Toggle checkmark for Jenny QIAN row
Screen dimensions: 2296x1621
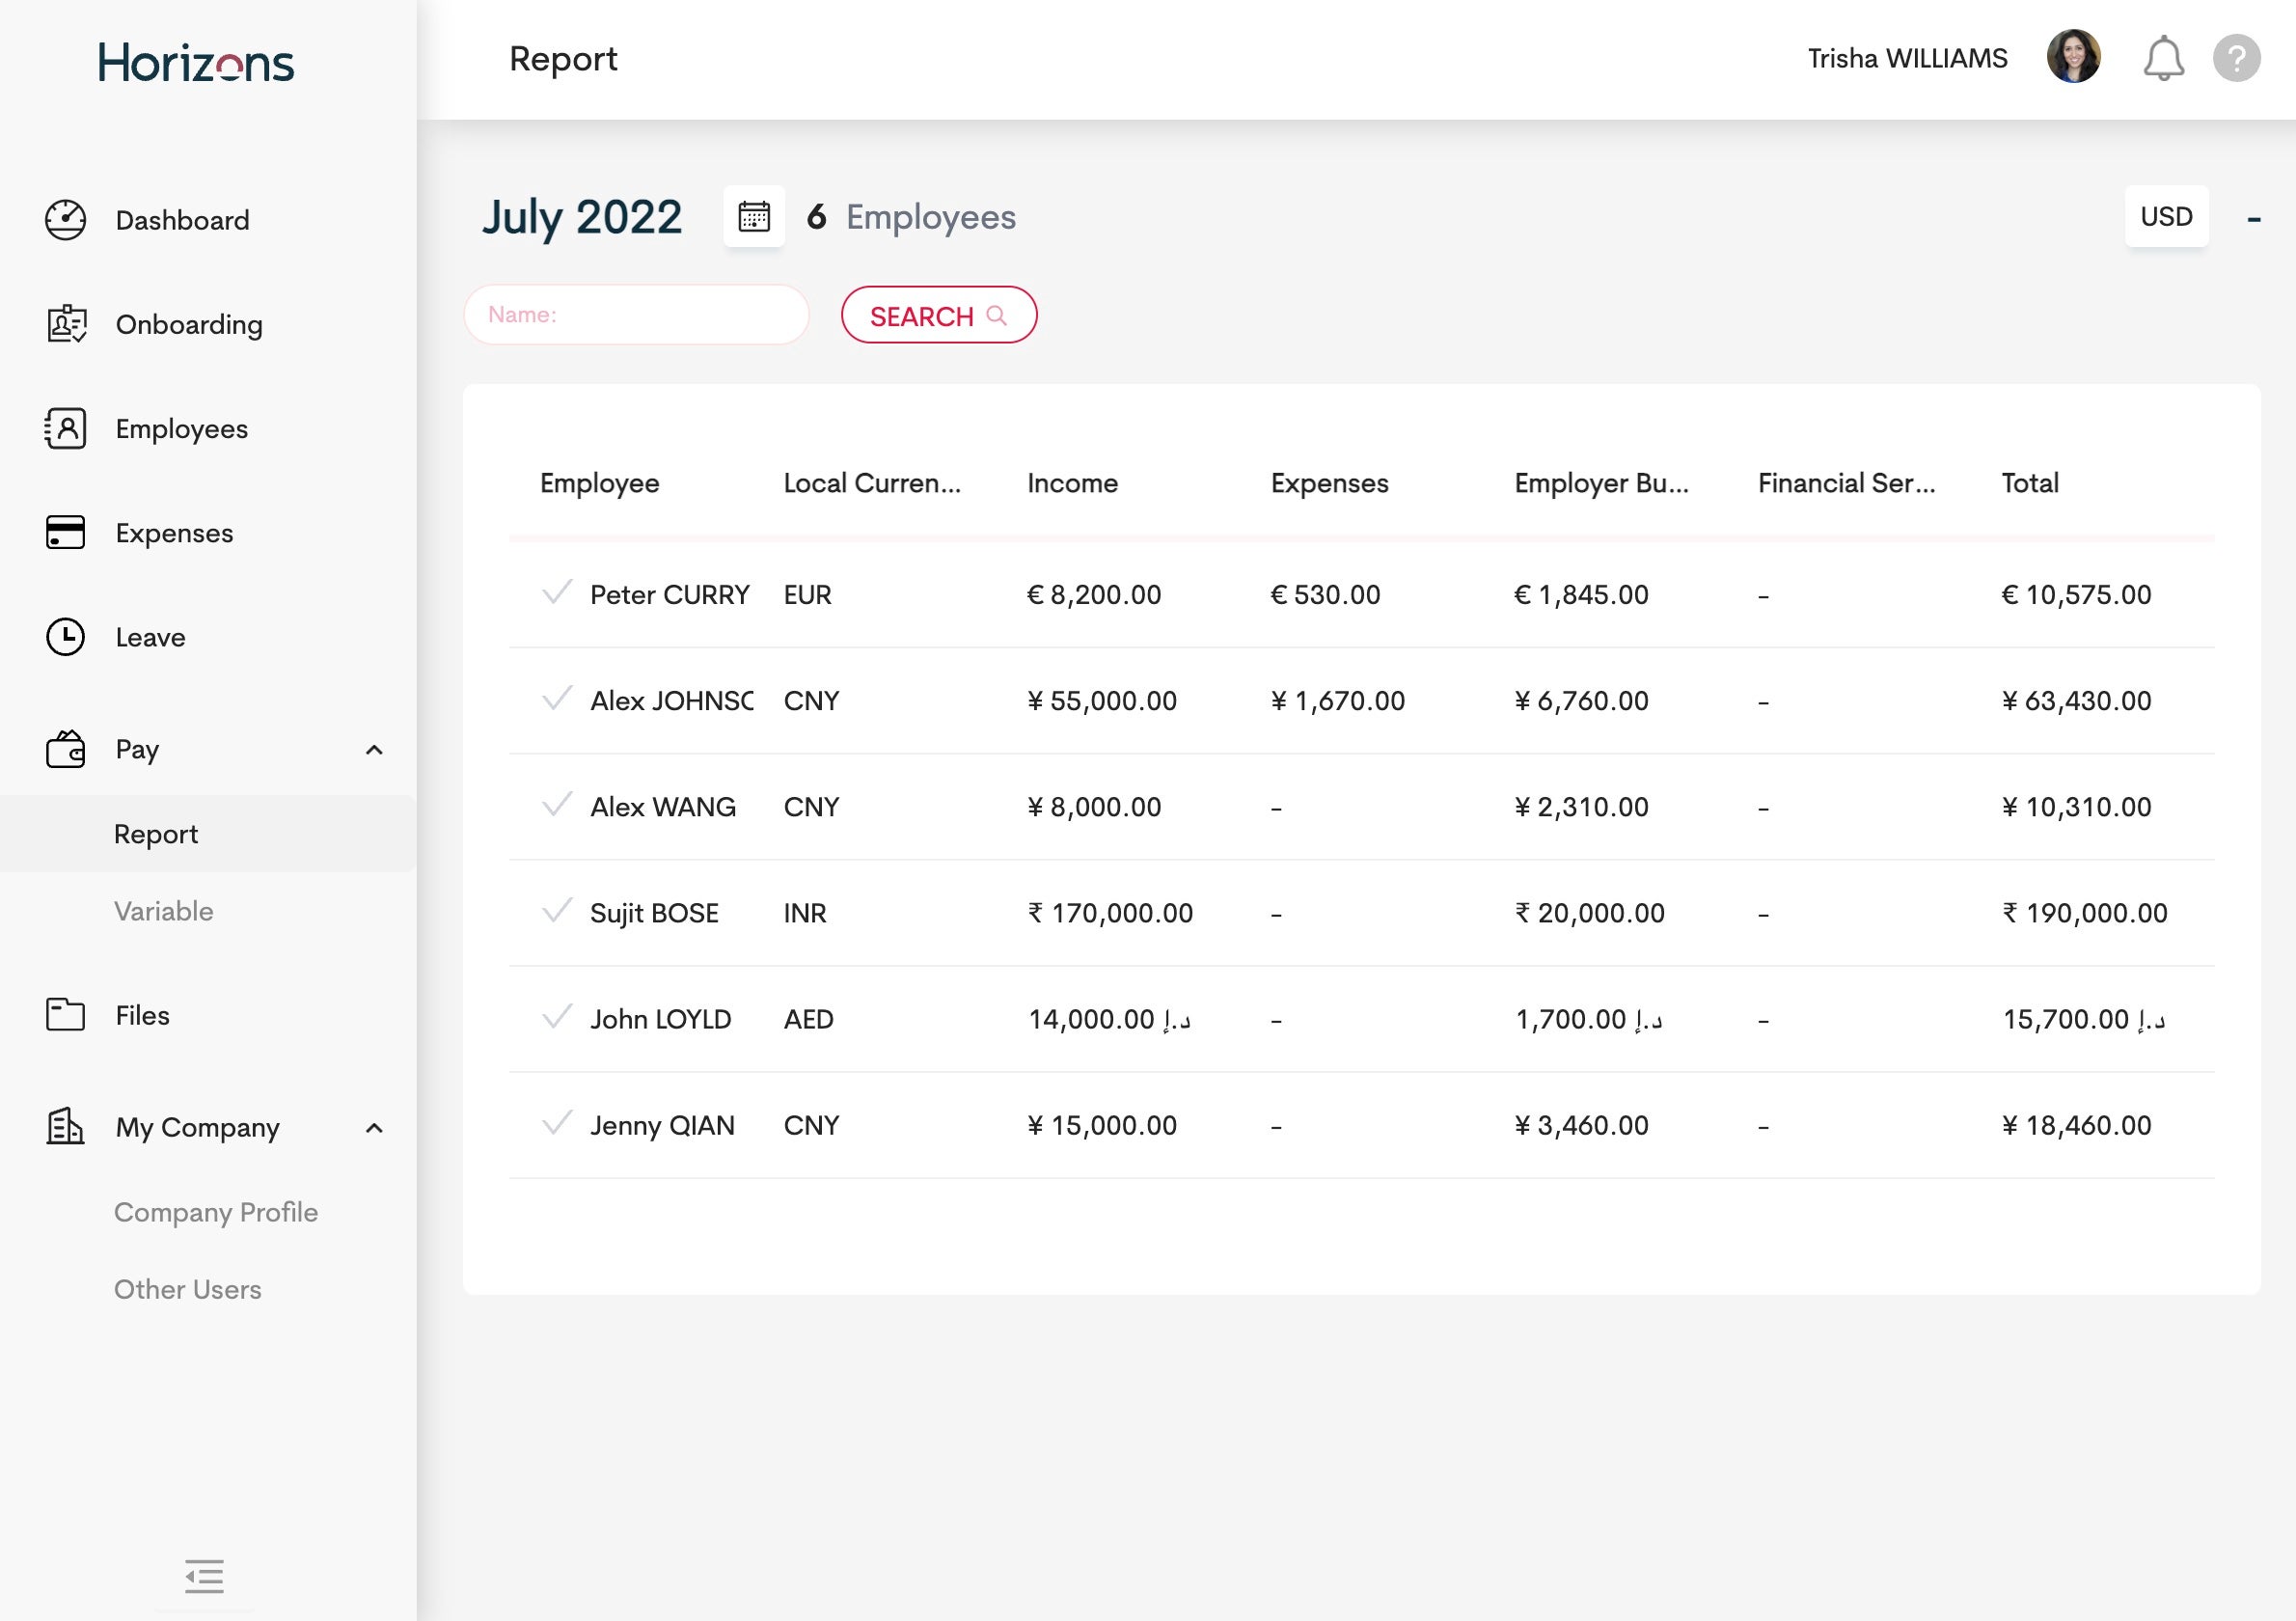click(557, 1122)
